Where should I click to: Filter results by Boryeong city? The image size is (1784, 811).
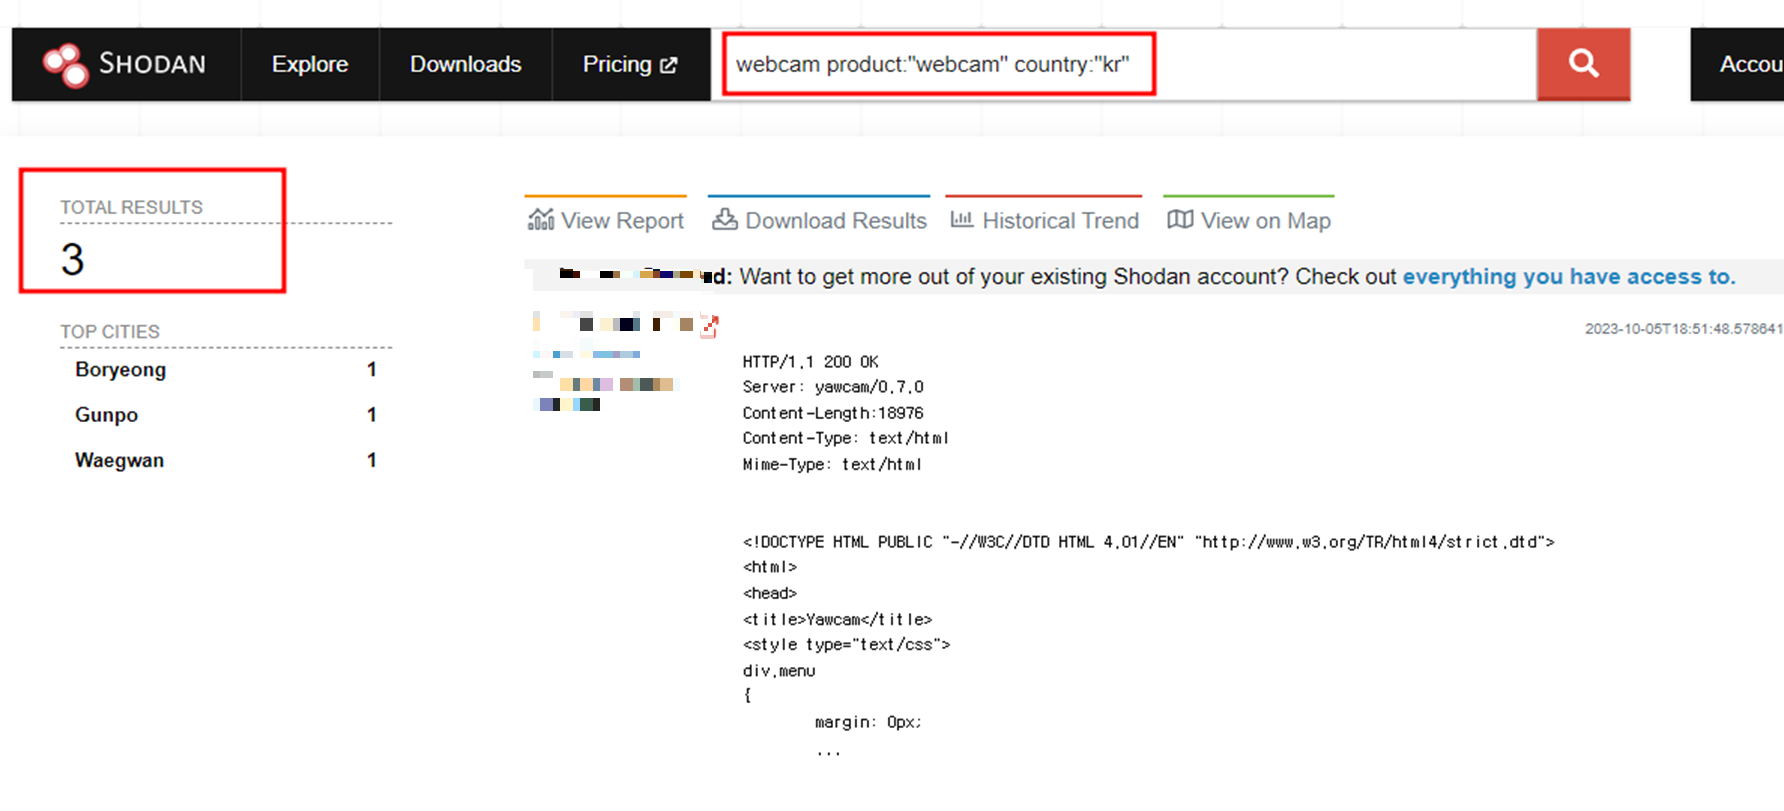[121, 370]
